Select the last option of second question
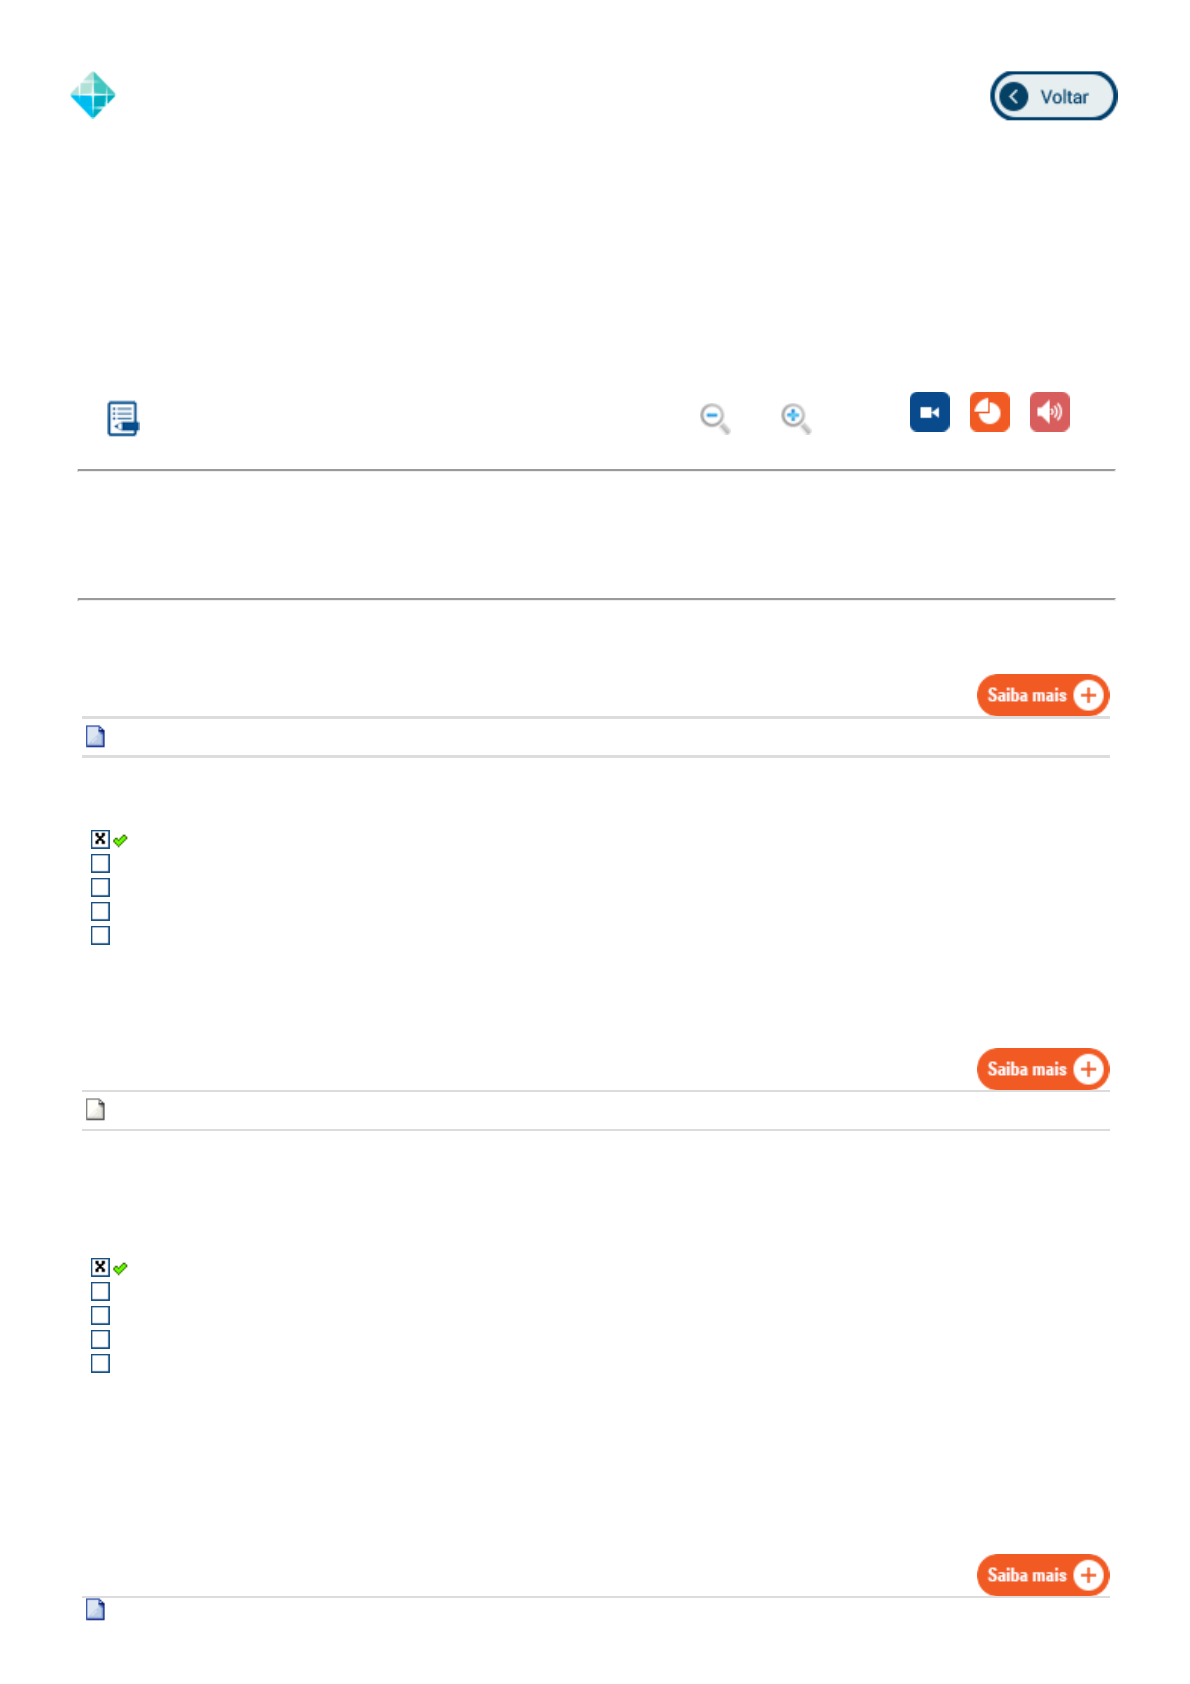1190x1684 pixels. (100, 1363)
